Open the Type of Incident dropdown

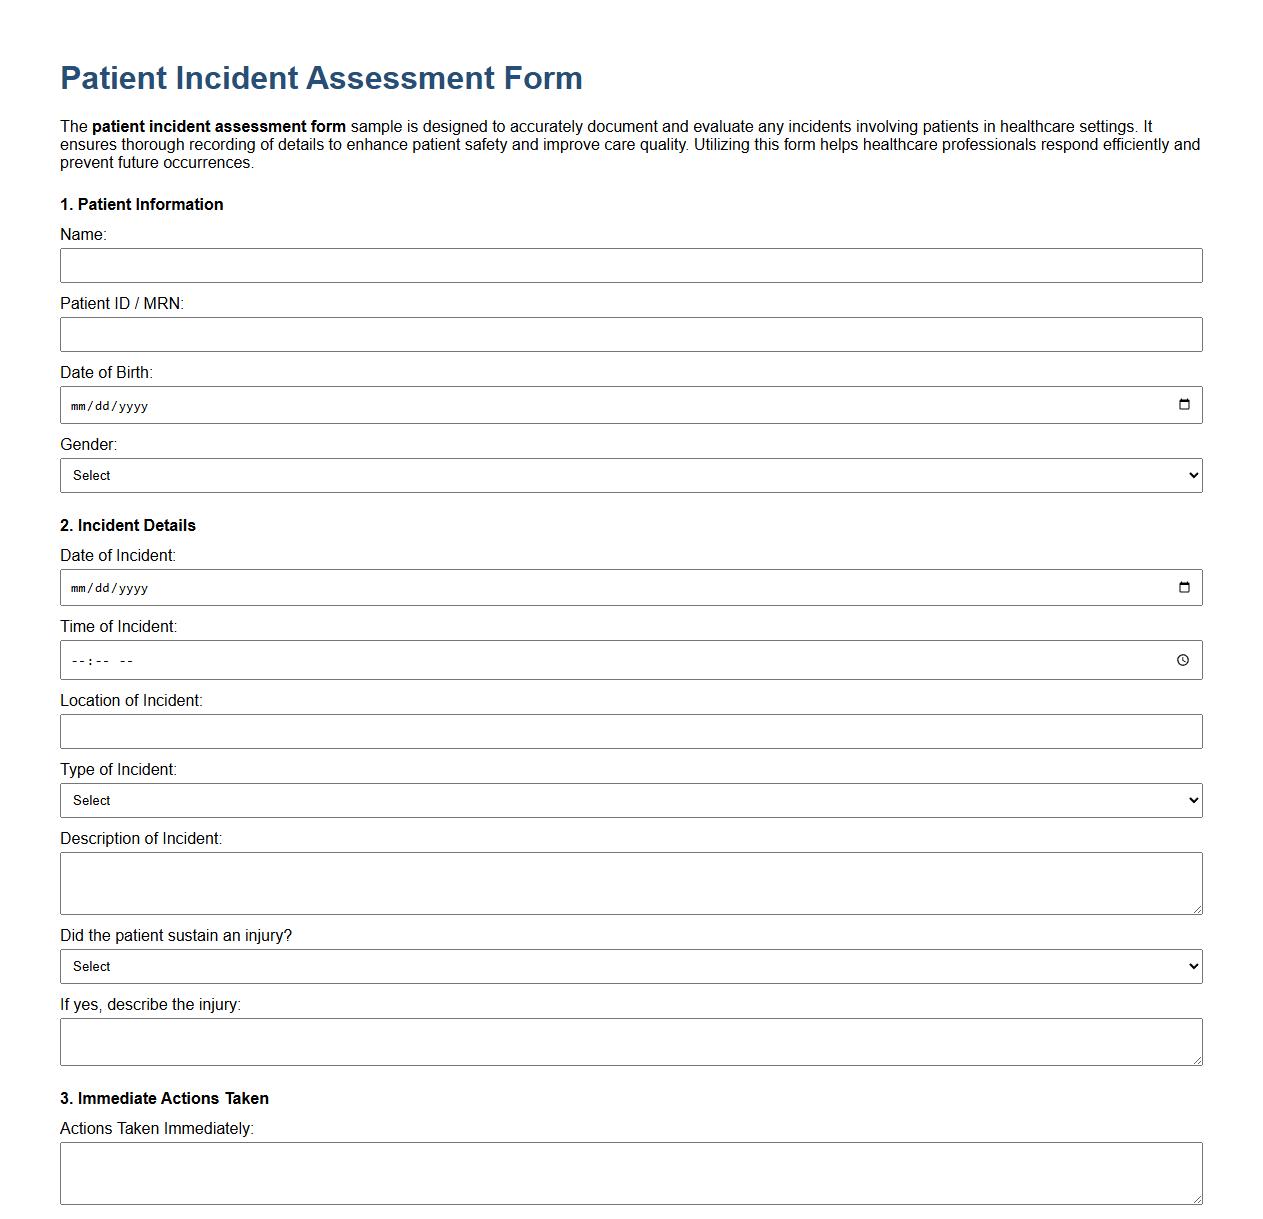point(630,800)
